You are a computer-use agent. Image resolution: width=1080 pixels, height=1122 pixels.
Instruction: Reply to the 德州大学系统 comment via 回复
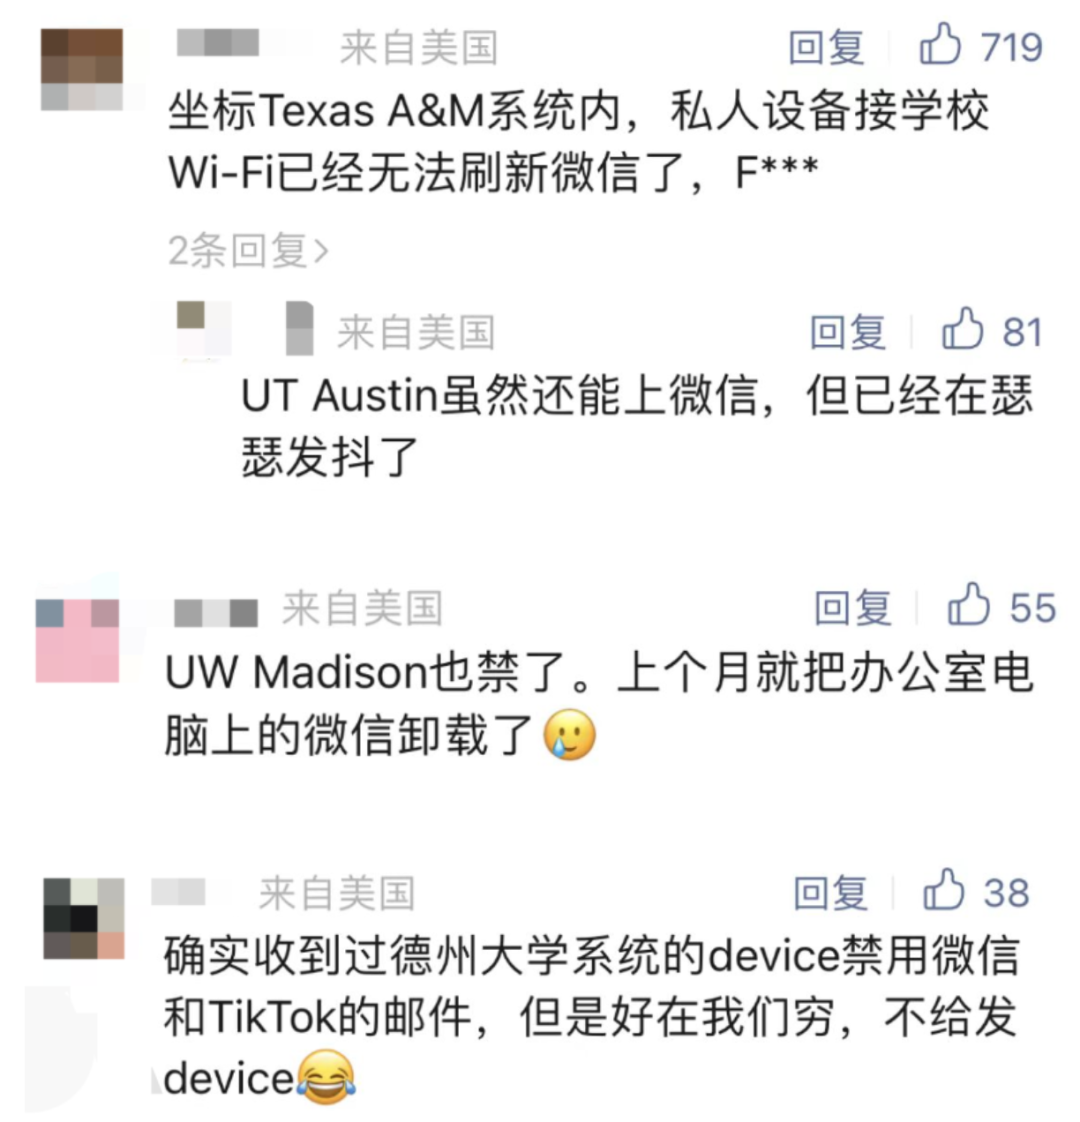(831, 893)
